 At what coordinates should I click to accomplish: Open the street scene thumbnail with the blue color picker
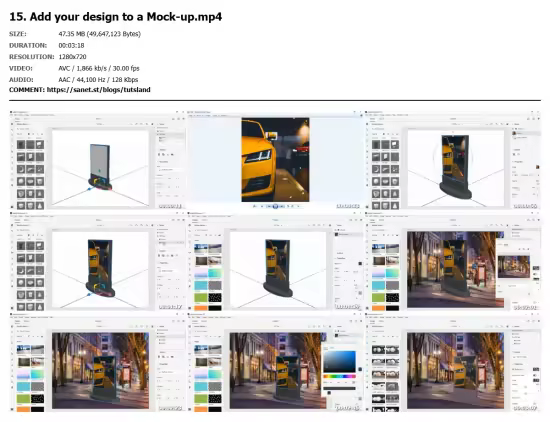click(x=275, y=362)
